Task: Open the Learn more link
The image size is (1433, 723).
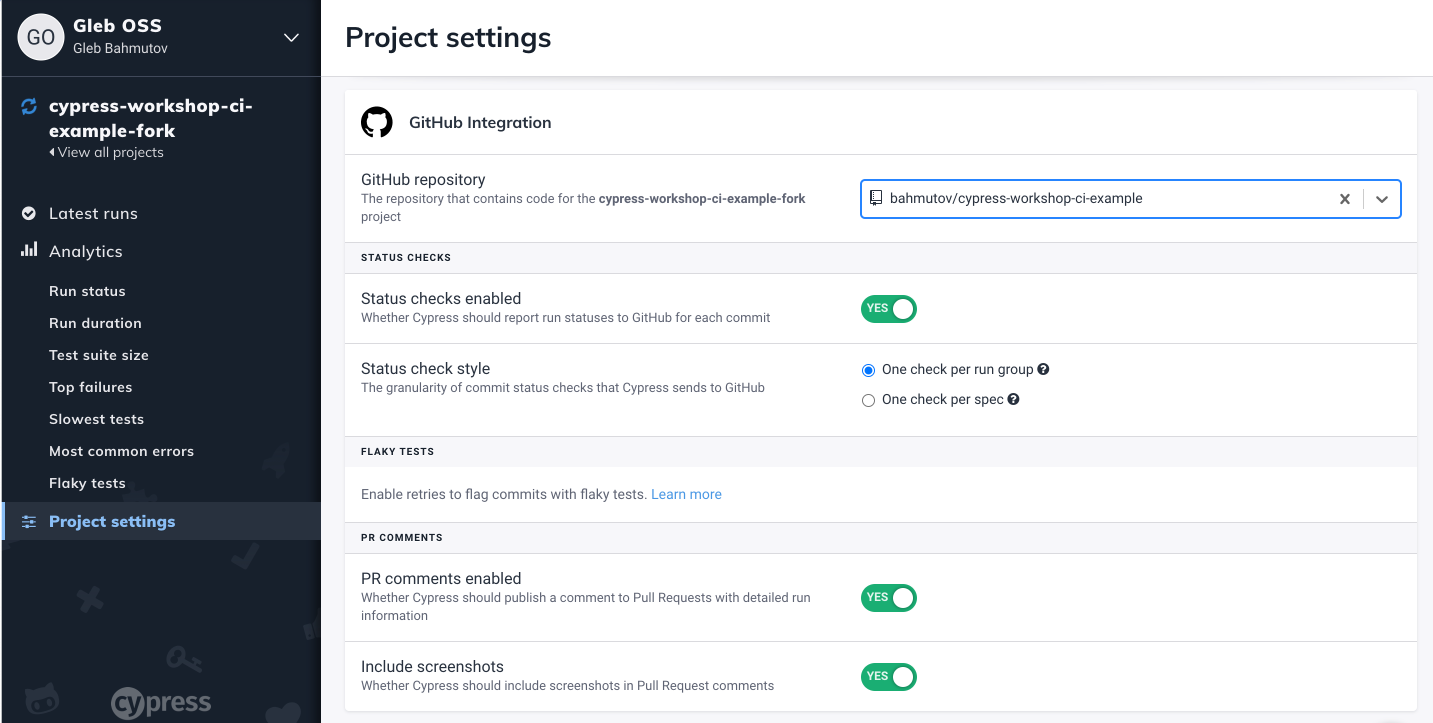Action: pos(686,494)
